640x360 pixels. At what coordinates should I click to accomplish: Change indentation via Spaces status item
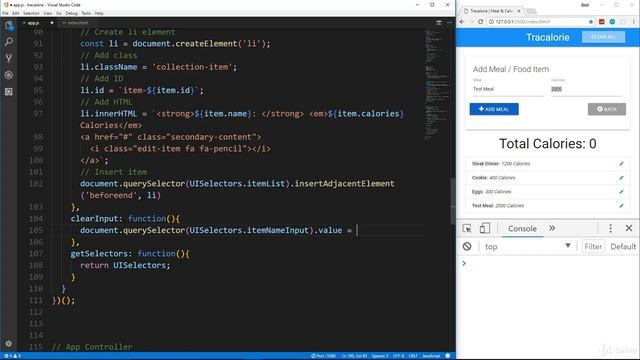click(380, 356)
